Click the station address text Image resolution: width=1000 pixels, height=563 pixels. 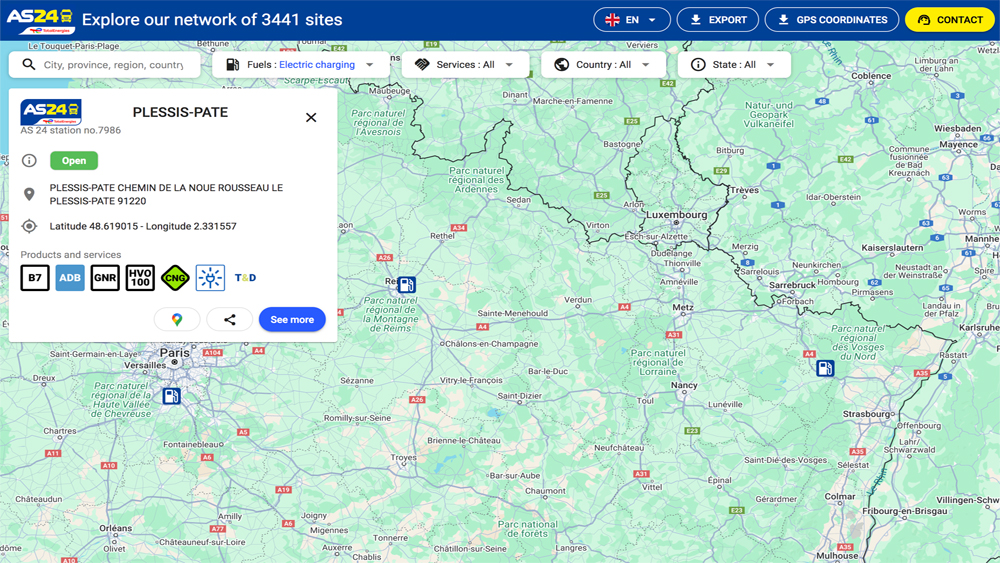click(x=166, y=194)
